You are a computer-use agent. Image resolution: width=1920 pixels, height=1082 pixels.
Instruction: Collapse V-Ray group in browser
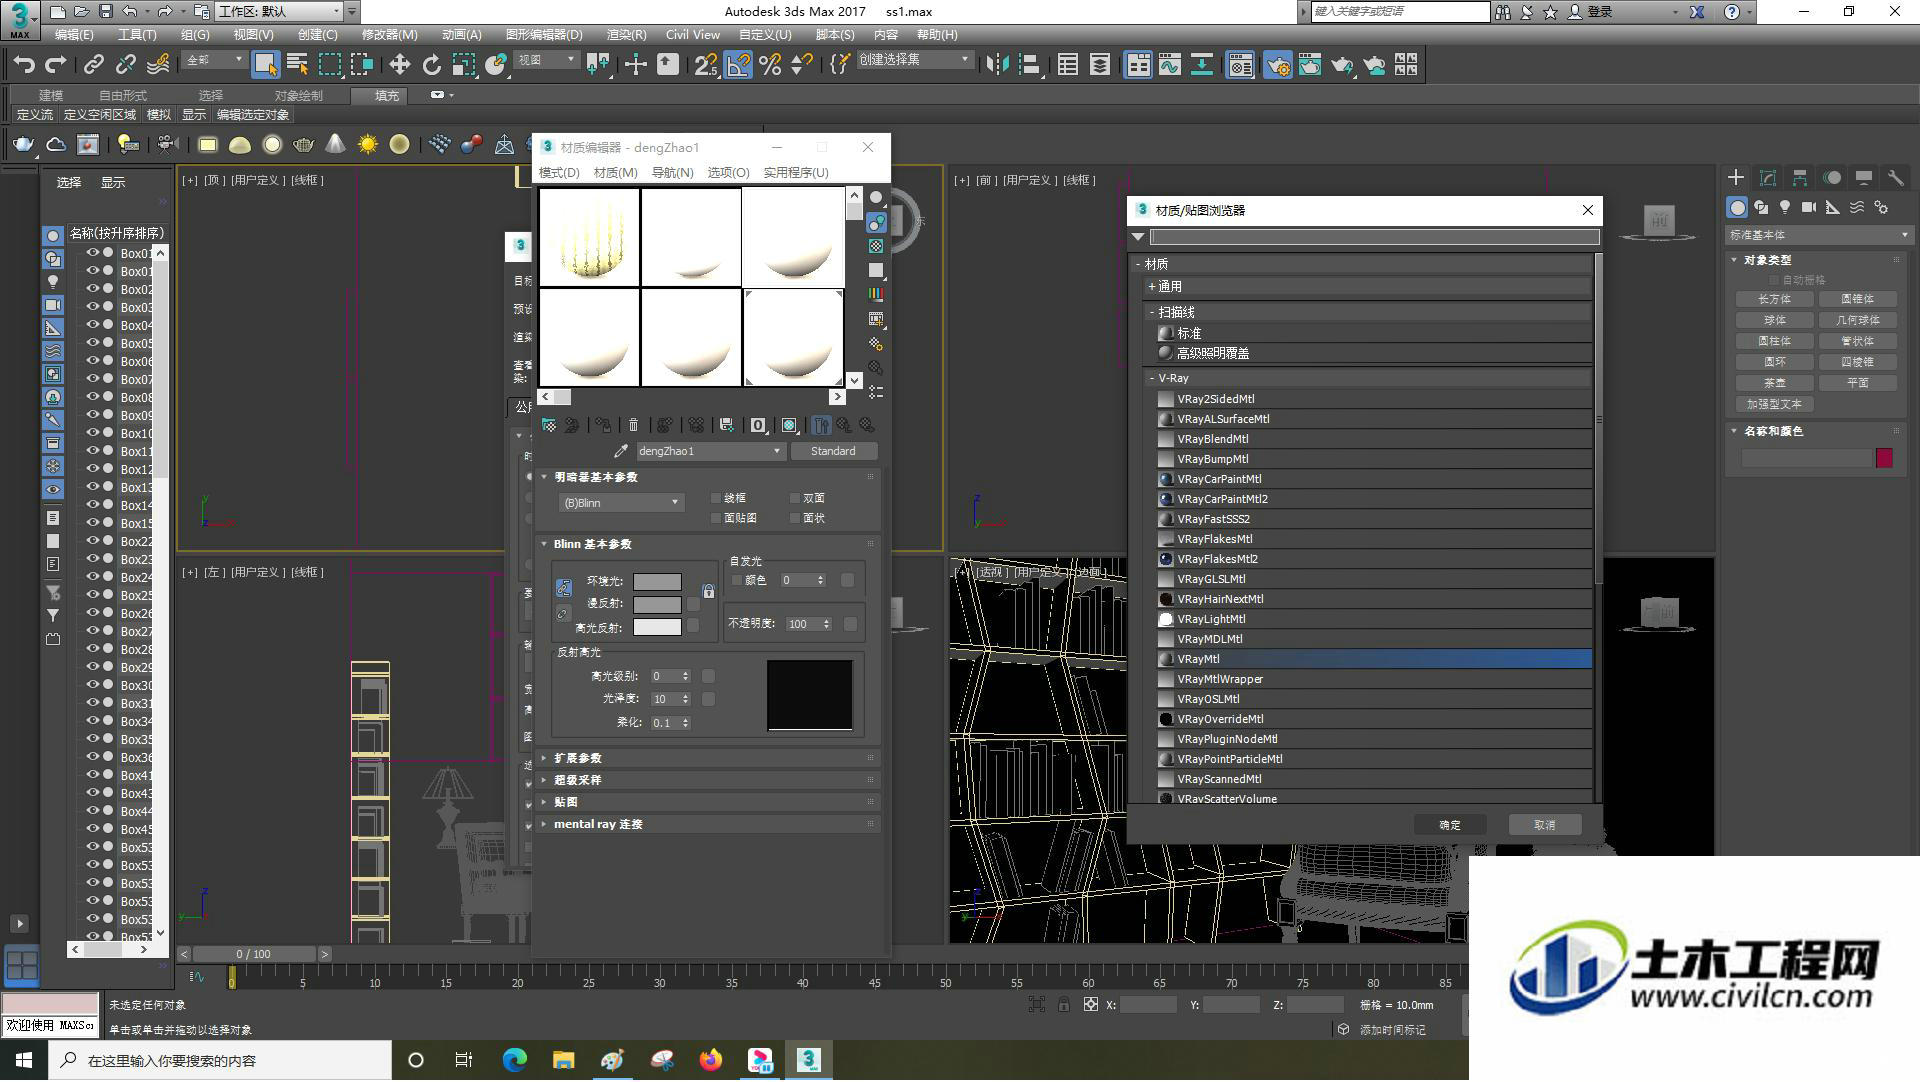tap(1367, 378)
